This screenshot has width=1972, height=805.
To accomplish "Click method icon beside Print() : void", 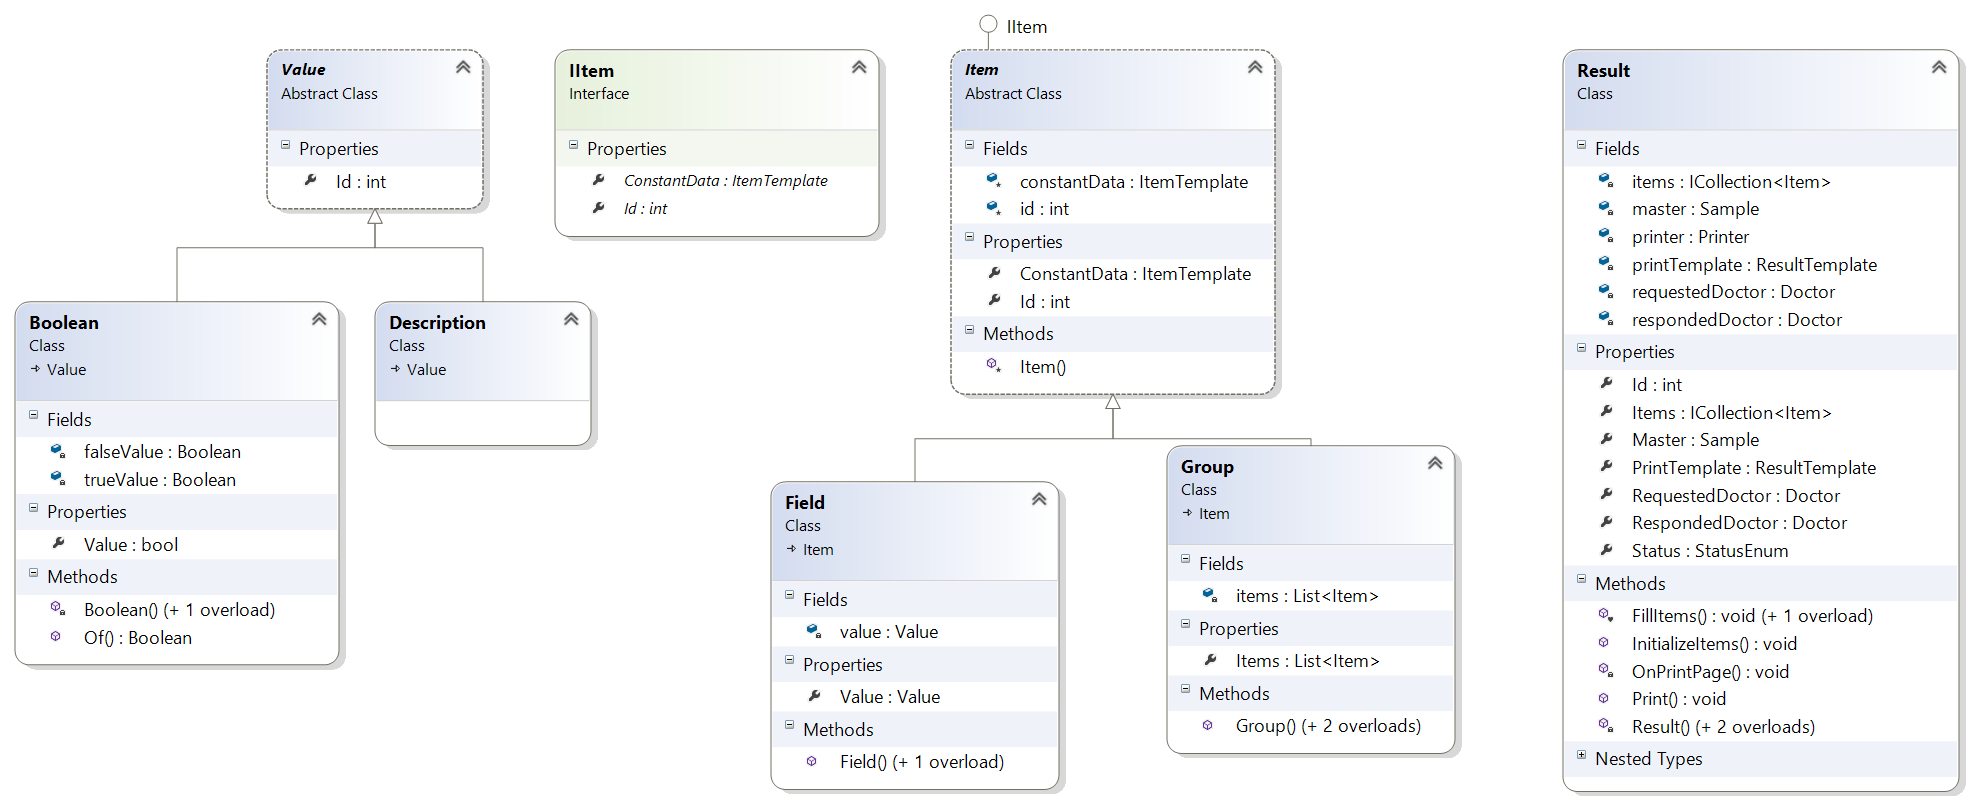I will [x=1604, y=698].
